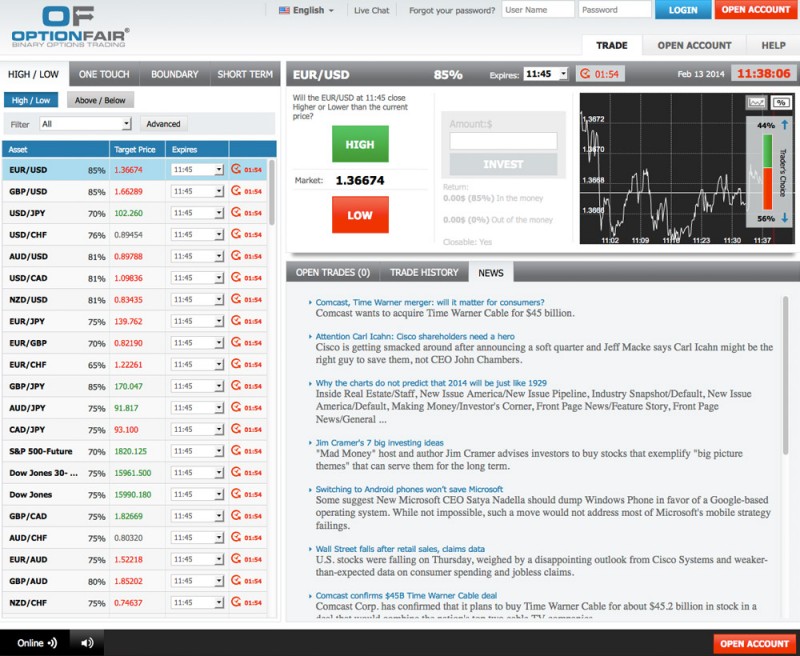Select the blue High / Low option type toggle

click(31, 100)
